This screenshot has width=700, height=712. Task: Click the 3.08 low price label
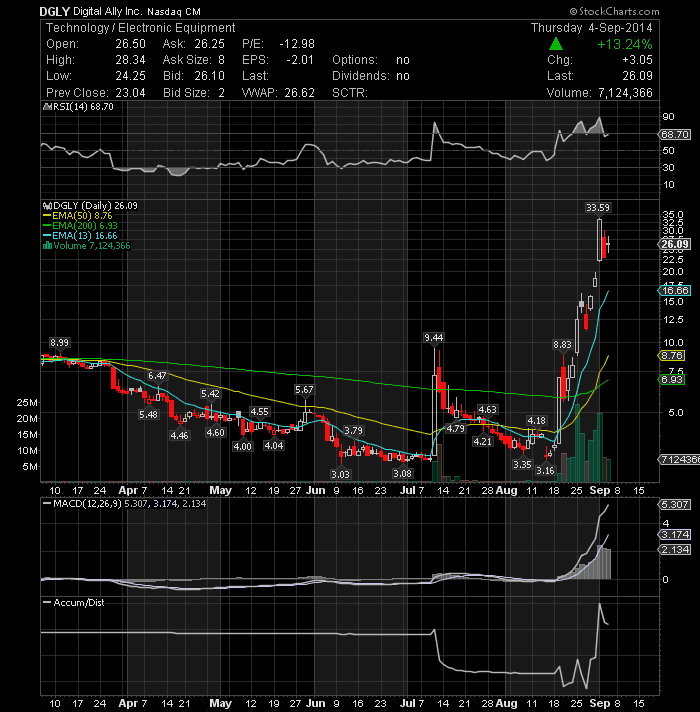pos(402,474)
